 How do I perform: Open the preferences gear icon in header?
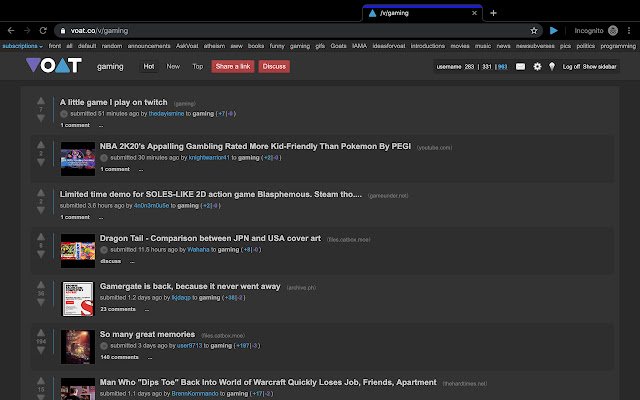click(x=538, y=67)
